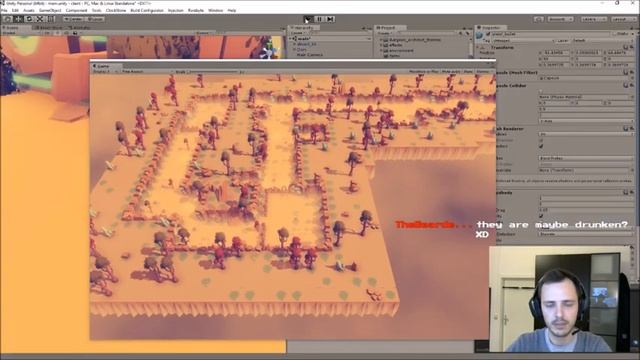Toggle the Stats button in Game view
The width and height of the screenshot is (640, 360).
(x=468, y=71)
